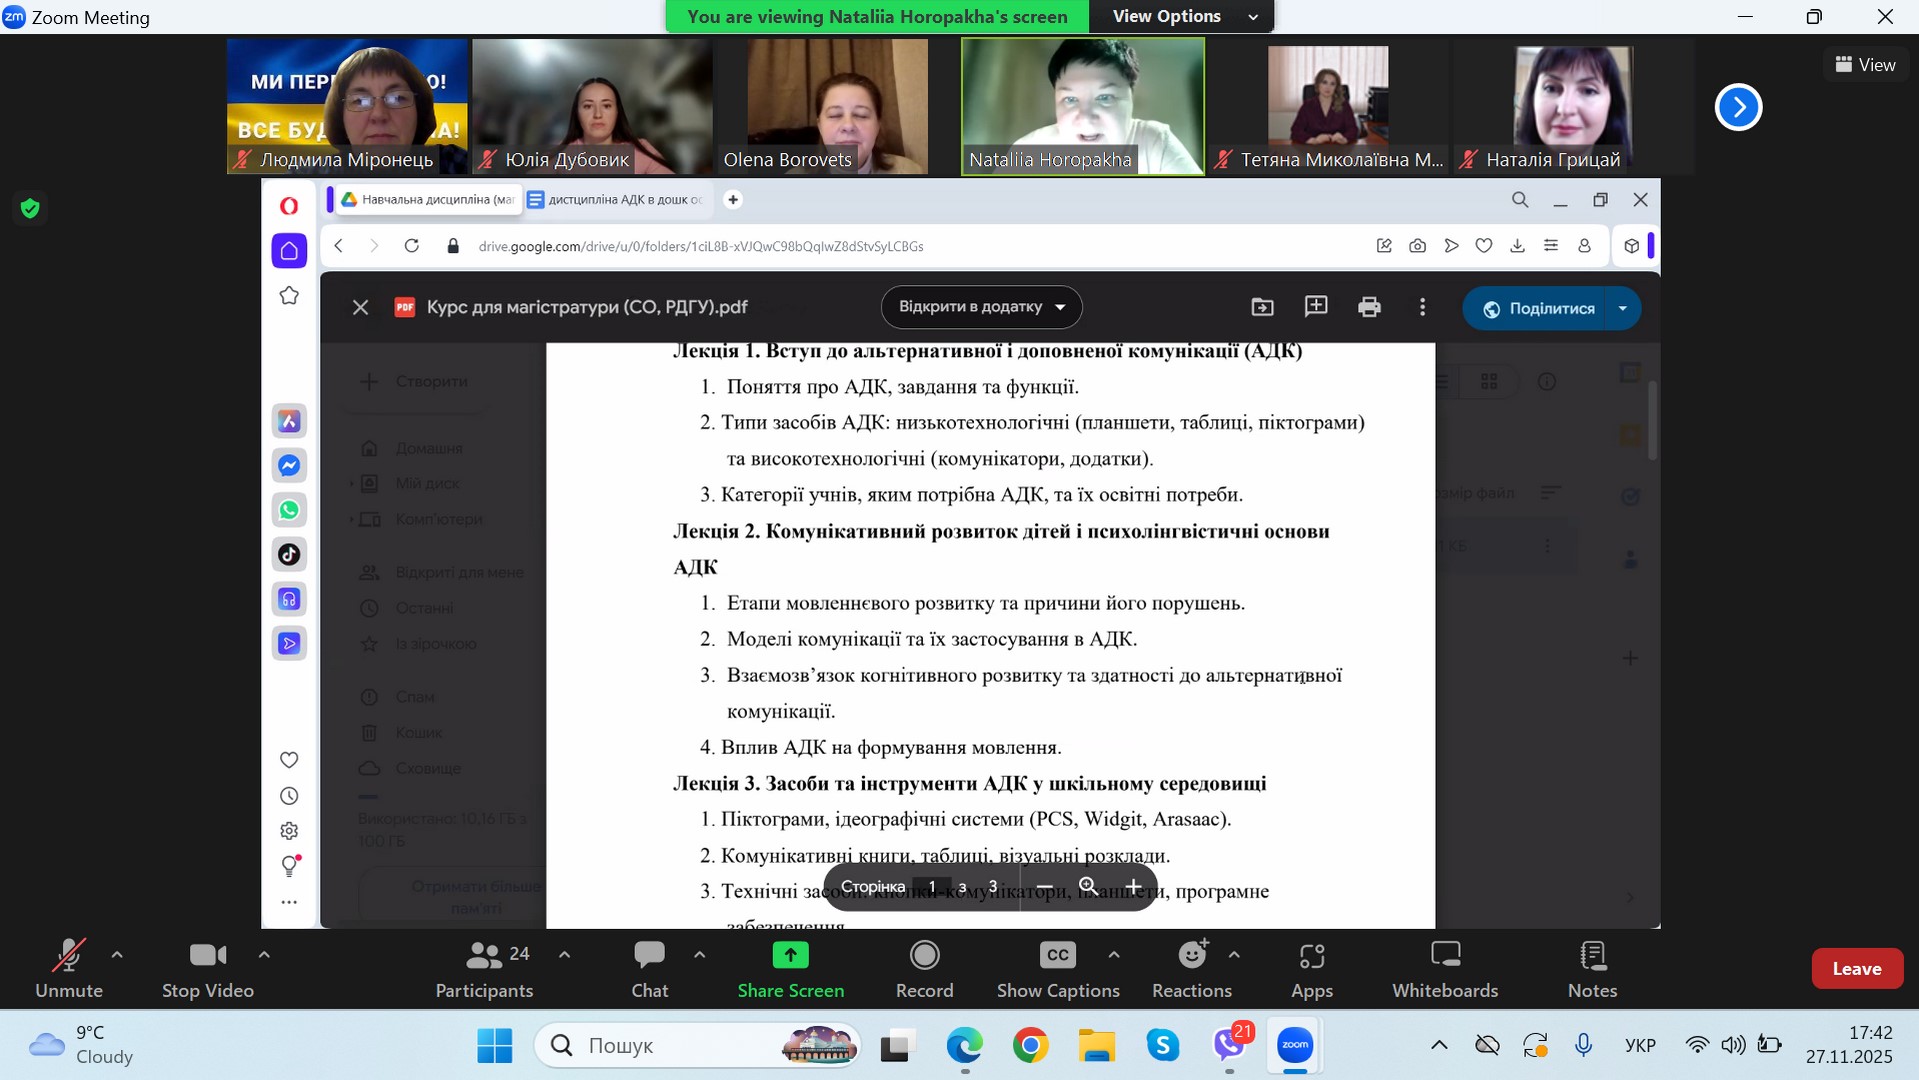Unmute the microphone
Screen dimensions: 1919x1080
pyautogui.click(x=69, y=968)
